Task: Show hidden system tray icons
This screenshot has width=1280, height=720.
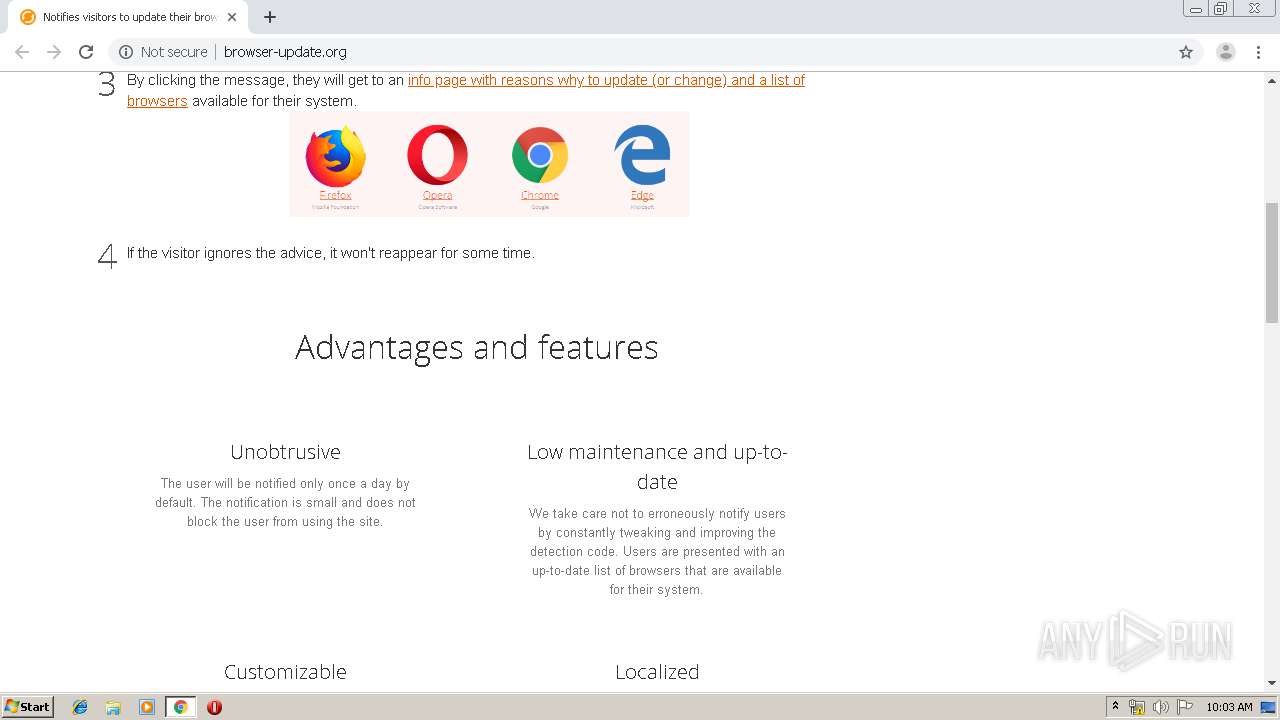Action: tap(1115, 707)
